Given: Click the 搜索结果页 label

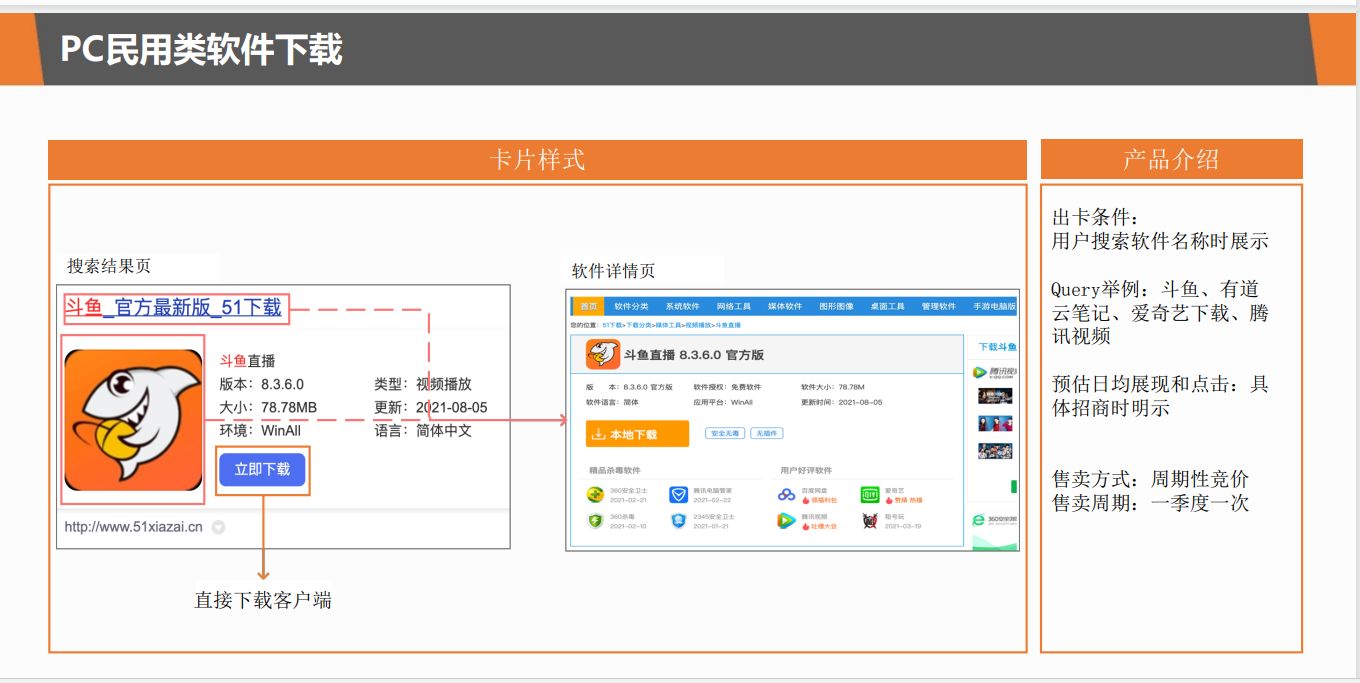Looking at the screenshot, I should pos(109,266).
